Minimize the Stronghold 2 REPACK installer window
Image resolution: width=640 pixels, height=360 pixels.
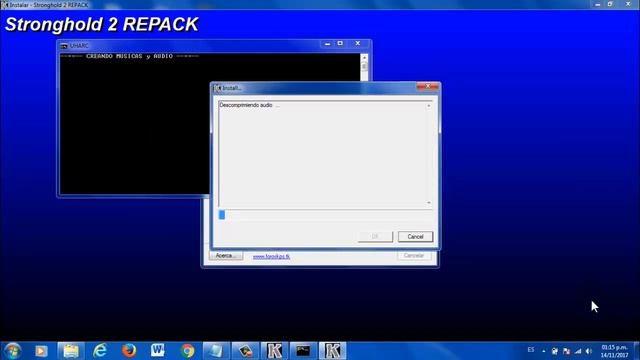click(598, 4)
